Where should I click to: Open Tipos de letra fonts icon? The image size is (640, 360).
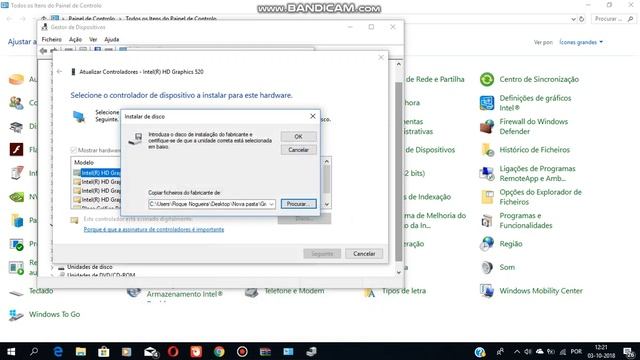(x=369, y=292)
